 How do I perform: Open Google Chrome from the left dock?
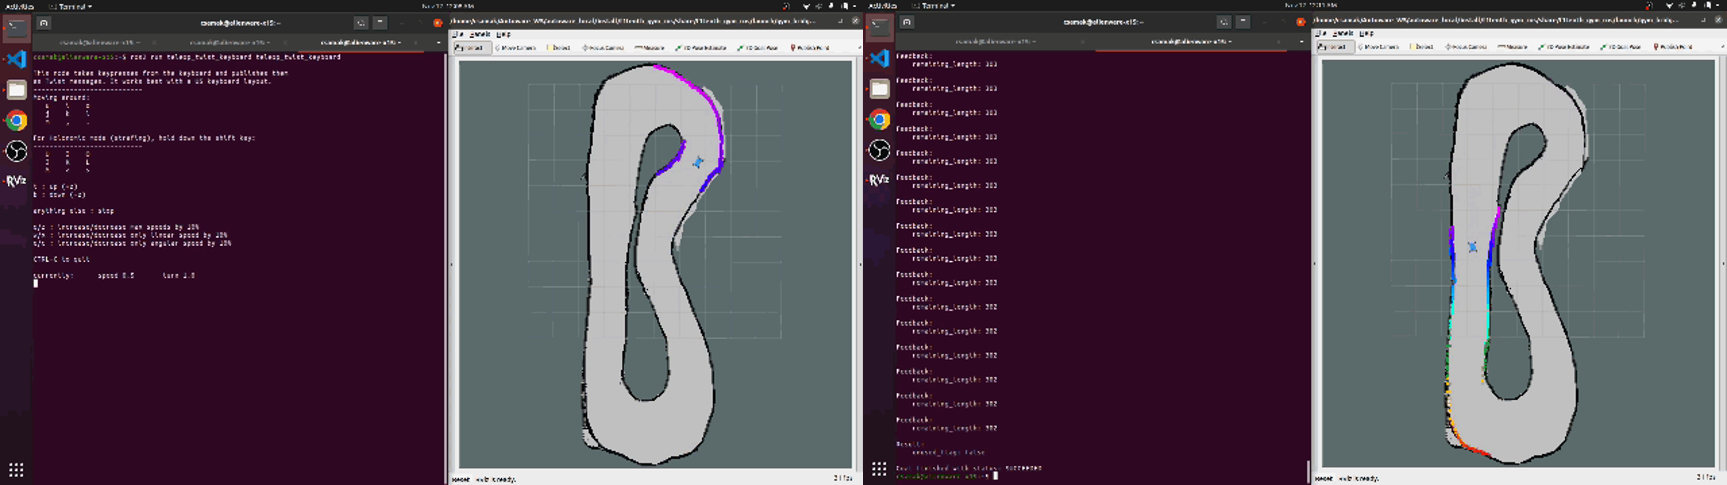pyautogui.click(x=16, y=120)
